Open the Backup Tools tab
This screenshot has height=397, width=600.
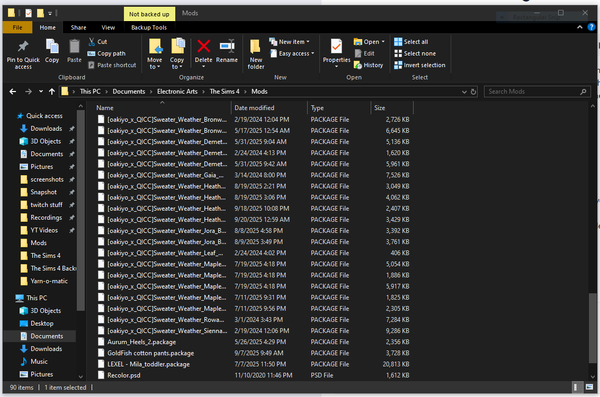coord(149,28)
